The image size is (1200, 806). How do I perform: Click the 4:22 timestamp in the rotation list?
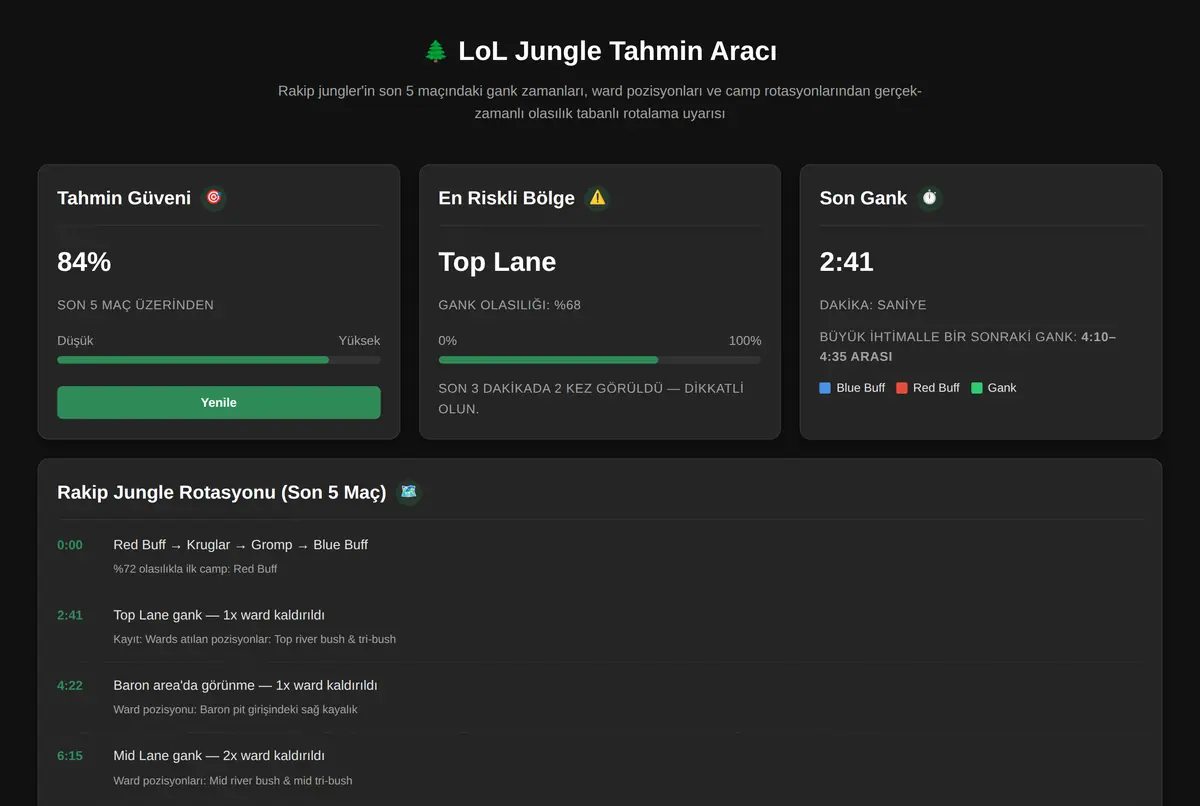(x=70, y=686)
